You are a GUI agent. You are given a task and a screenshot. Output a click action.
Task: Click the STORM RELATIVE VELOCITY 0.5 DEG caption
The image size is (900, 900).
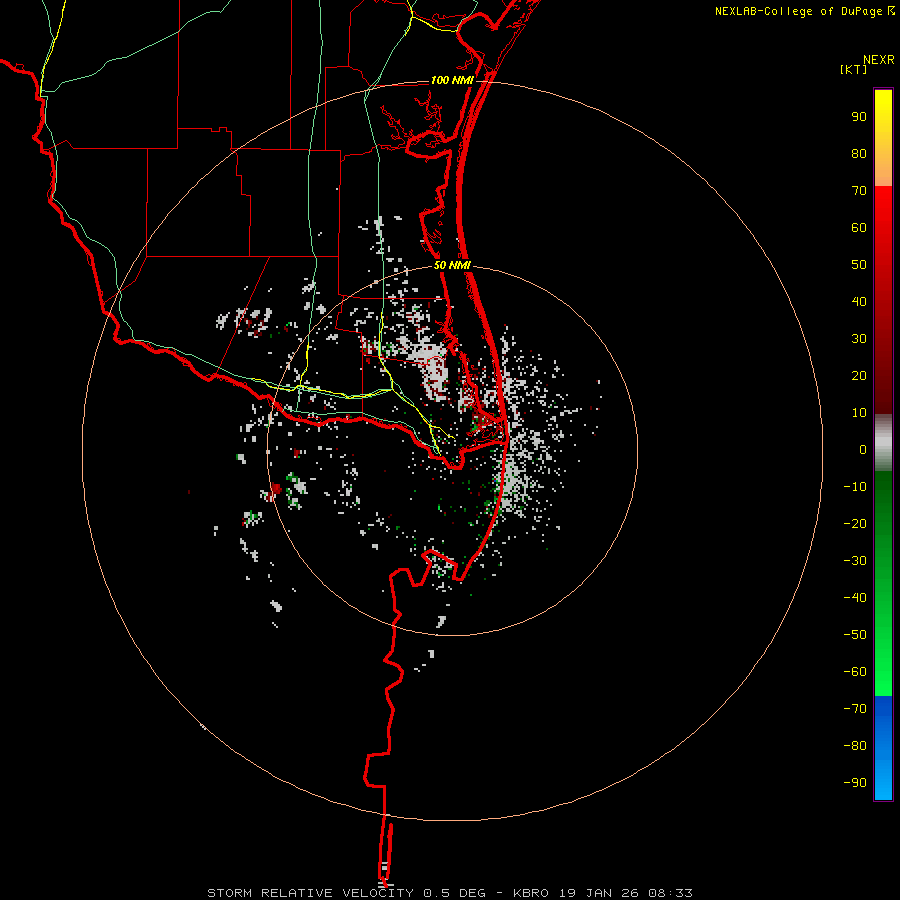click(346, 893)
